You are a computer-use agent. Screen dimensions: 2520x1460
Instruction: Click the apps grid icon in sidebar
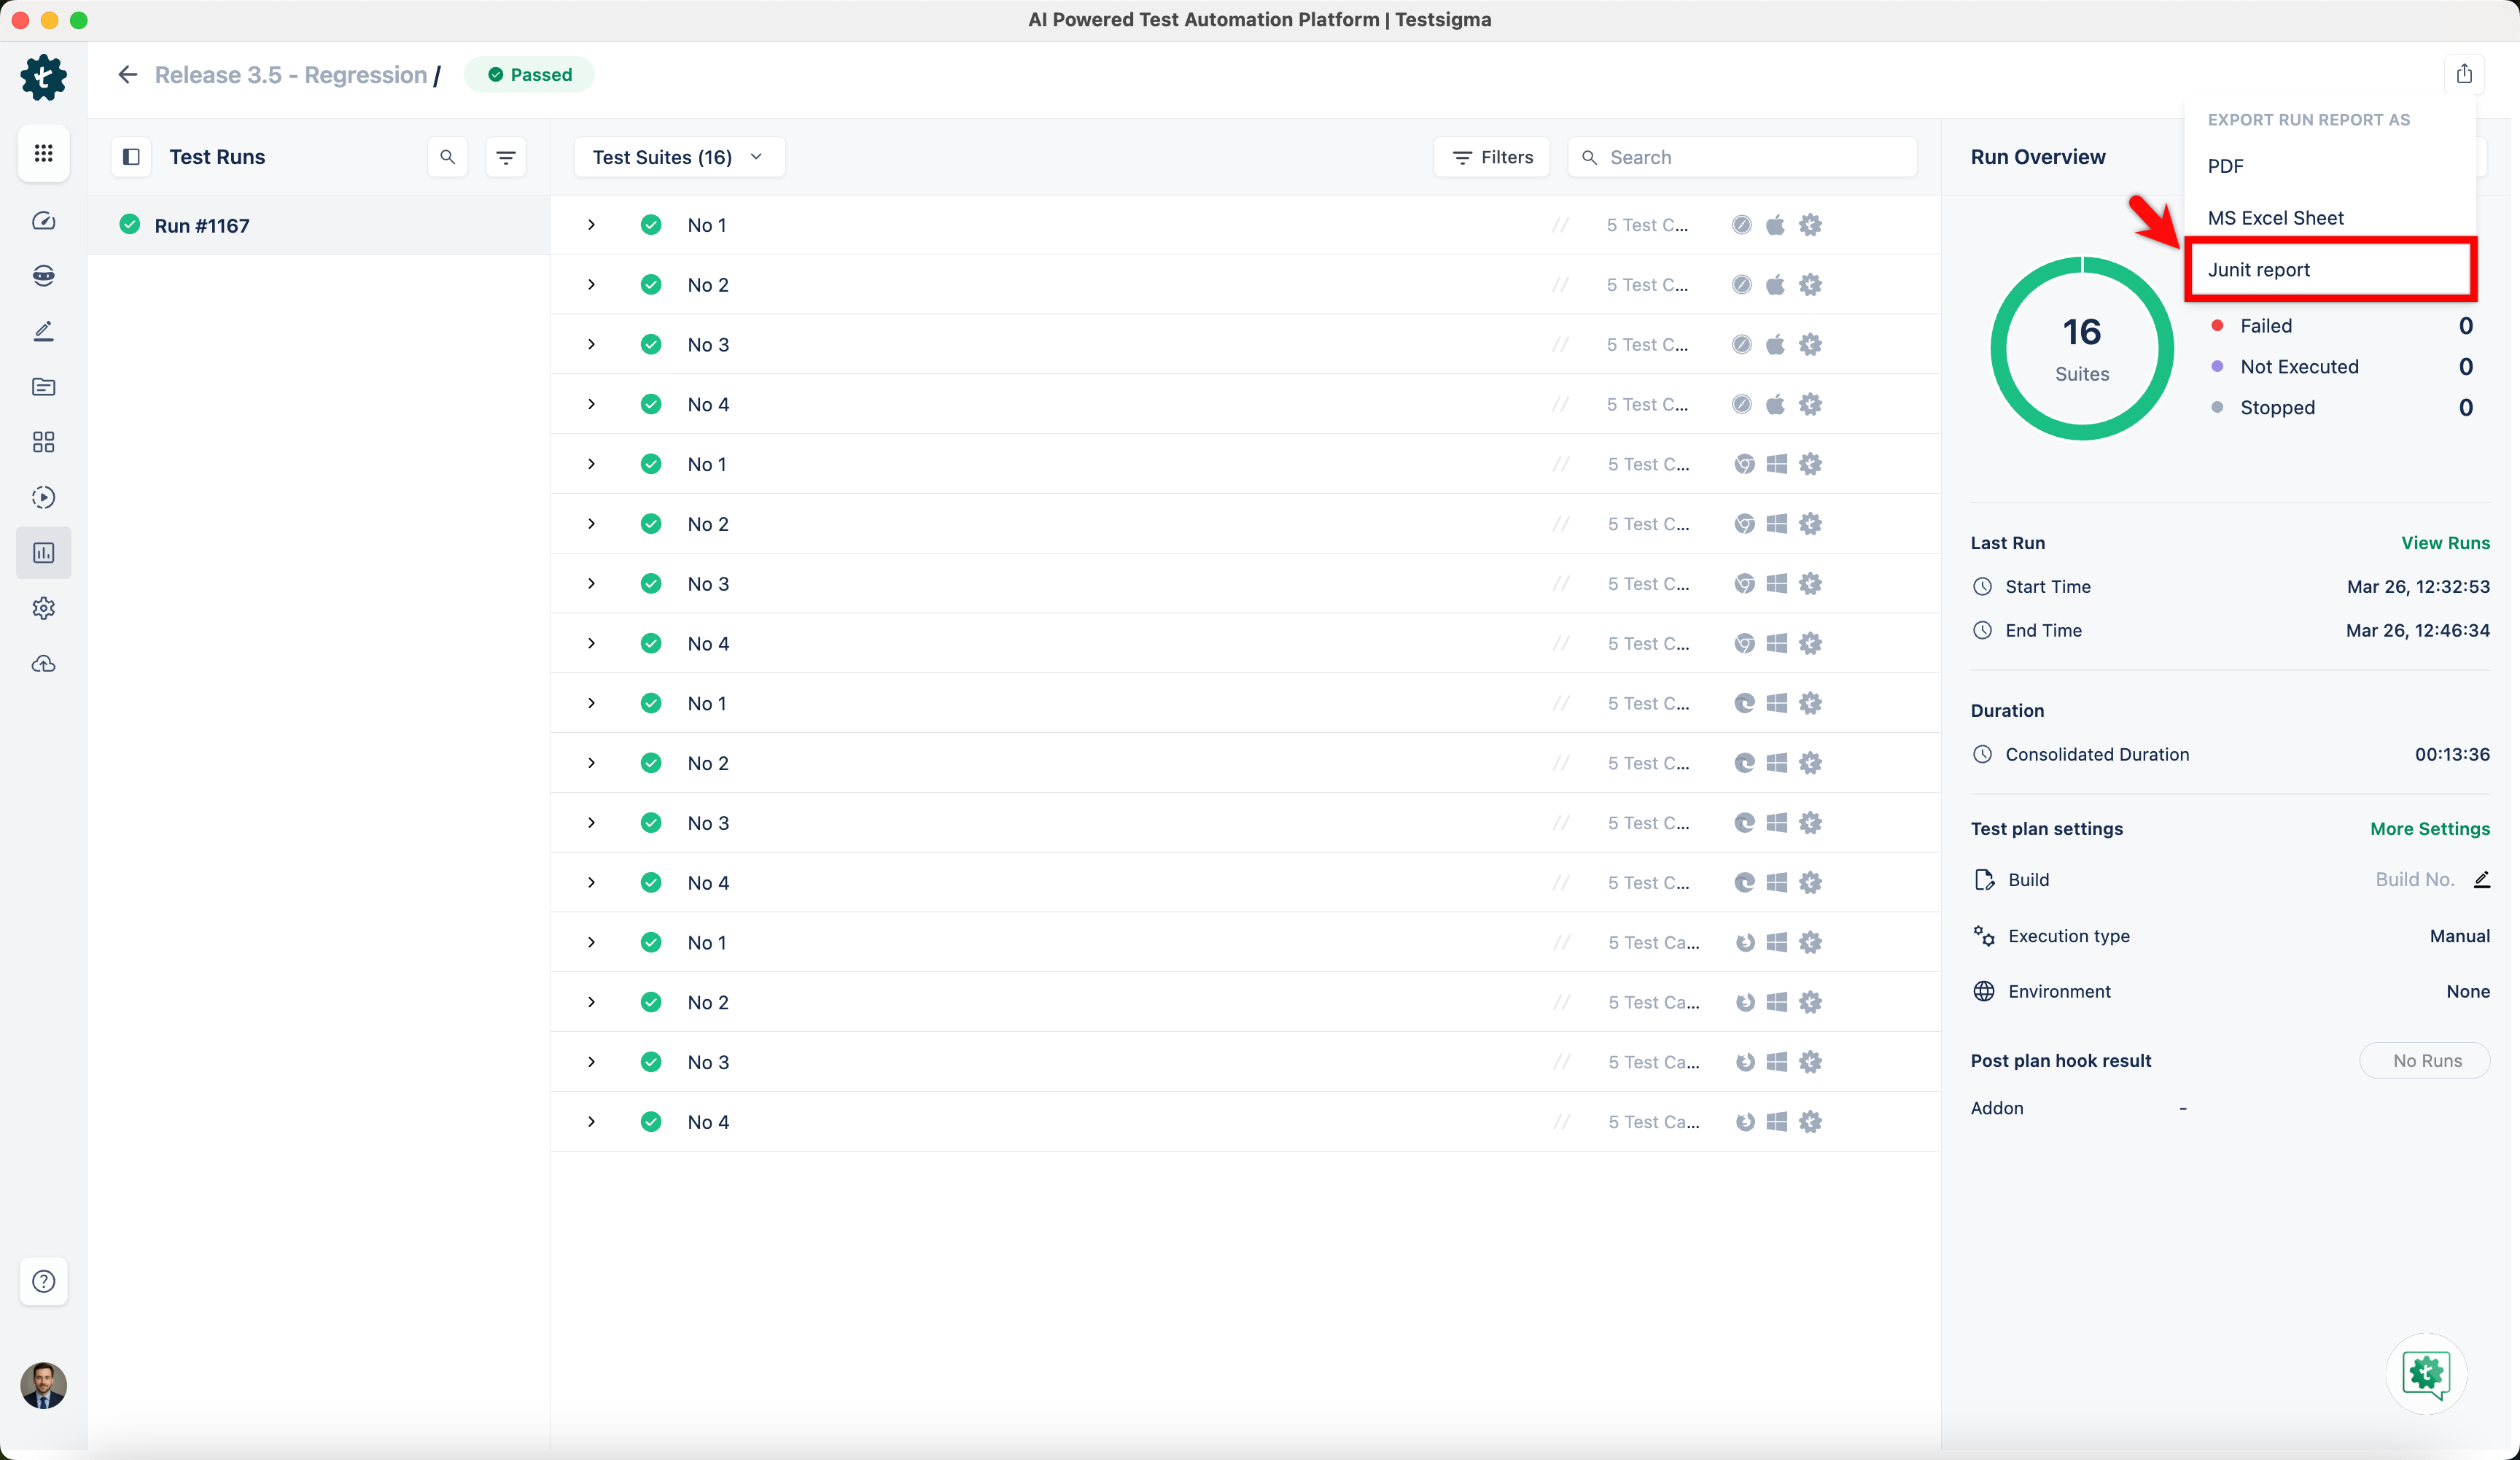click(x=43, y=153)
